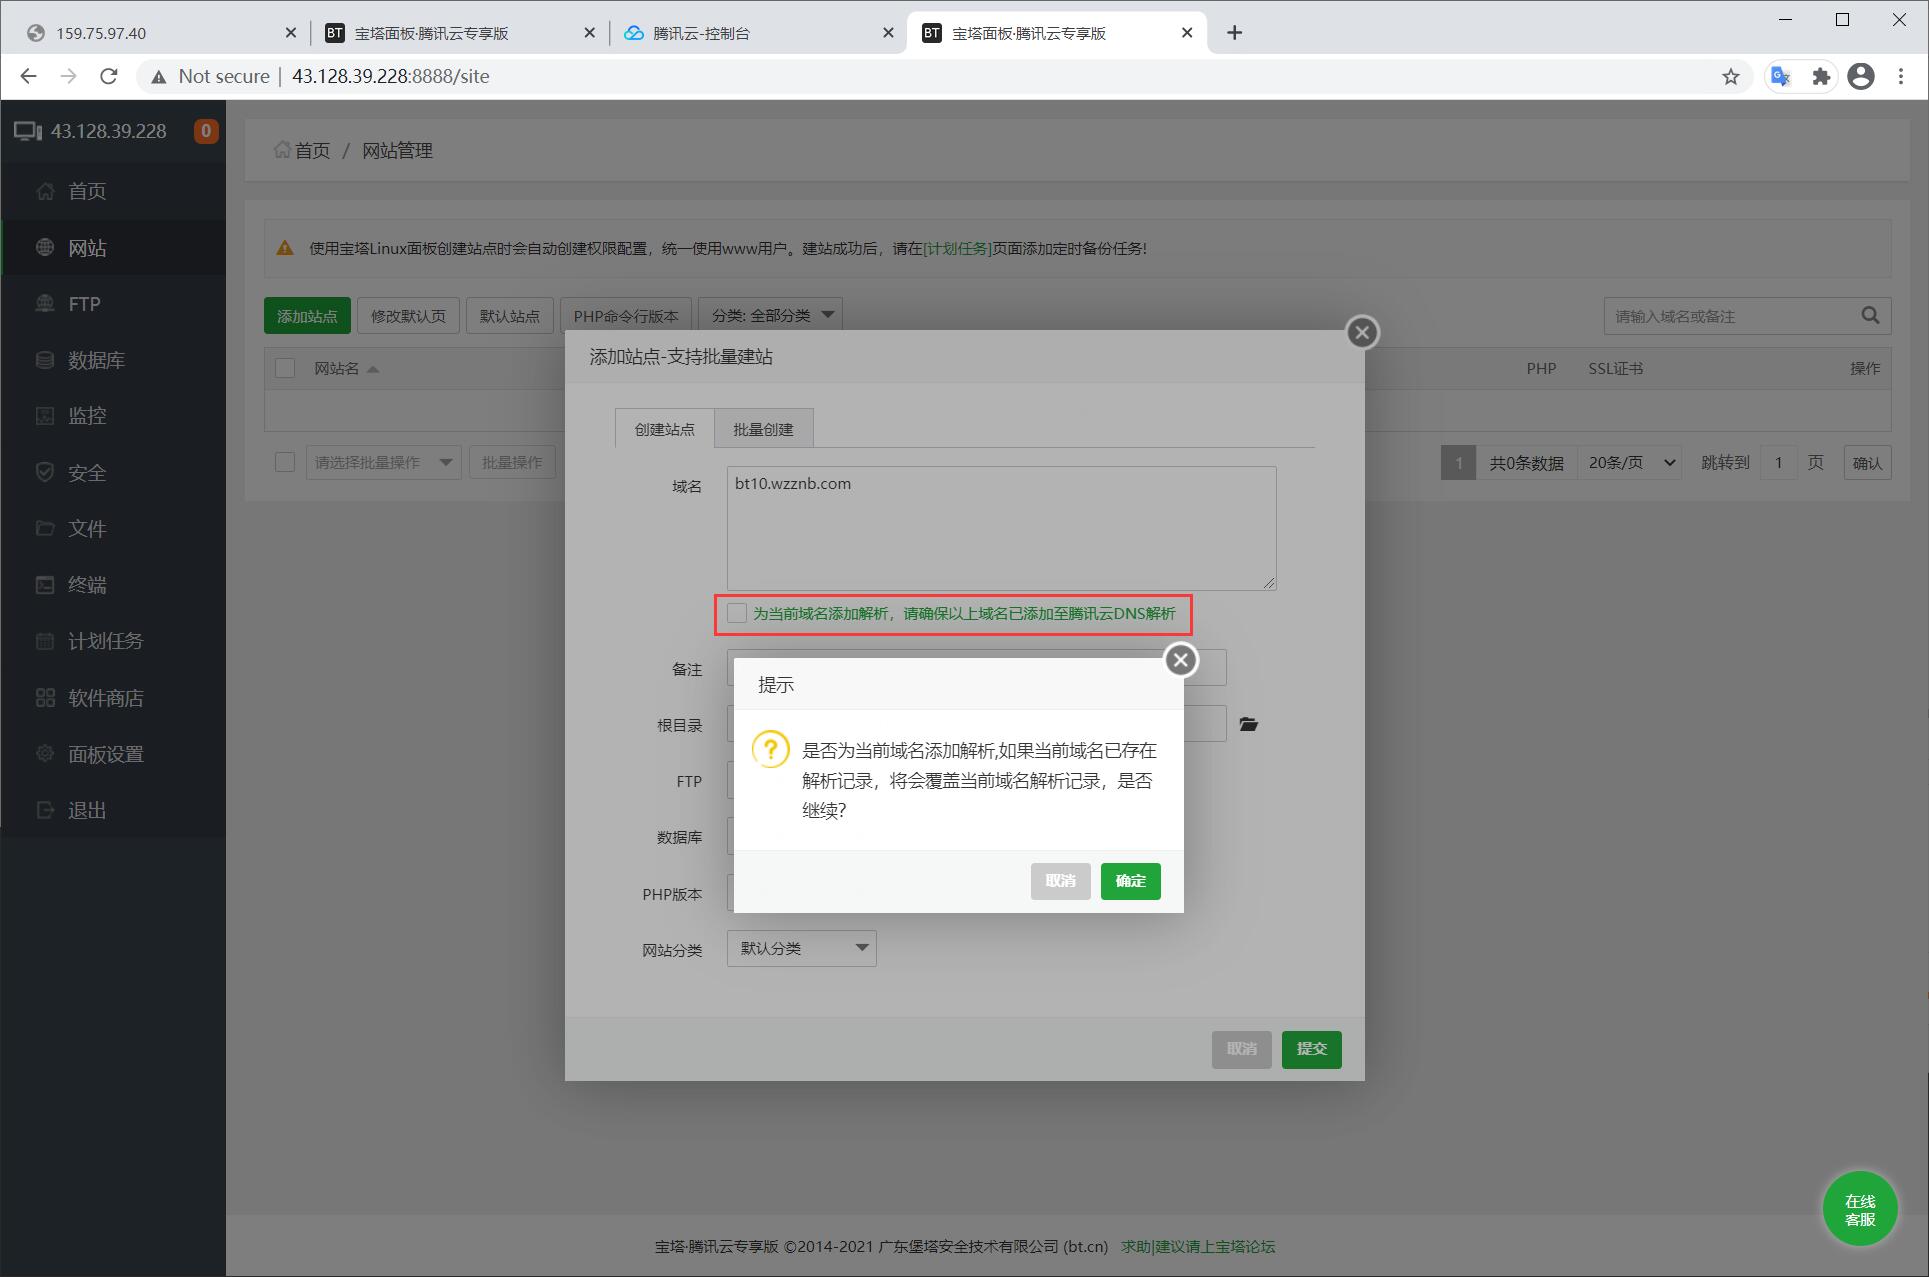This screenshot has height=1277, width=1929.
Task: Close the 提示 confirmation dialog with X
Action: (1181, 660)
